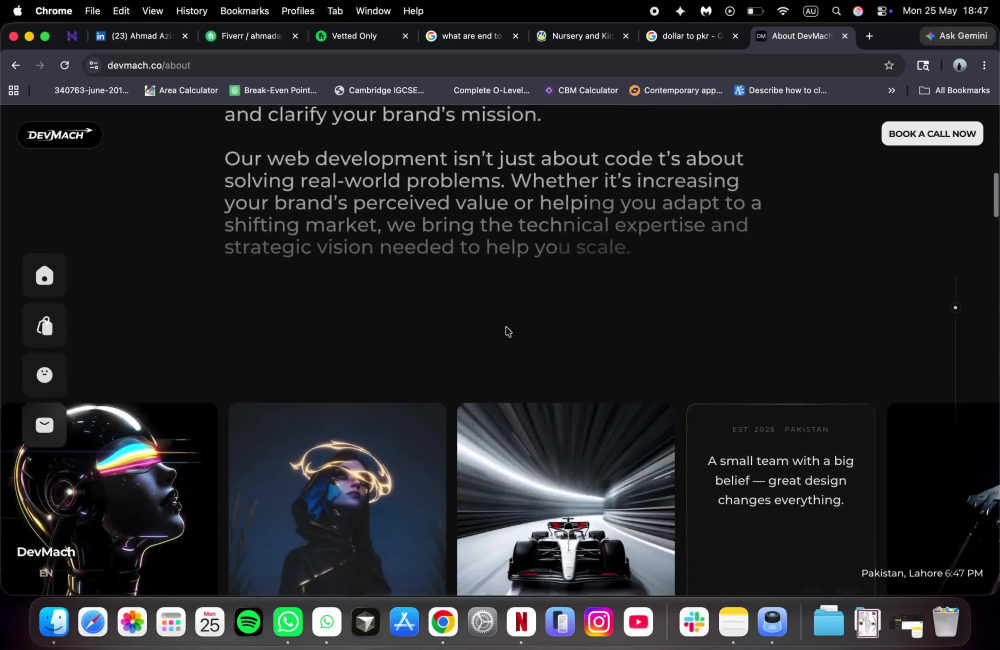Open the Profiles menu in menu bar
The width and height of the screenshot is (1000, 650).
pos(298,11)
